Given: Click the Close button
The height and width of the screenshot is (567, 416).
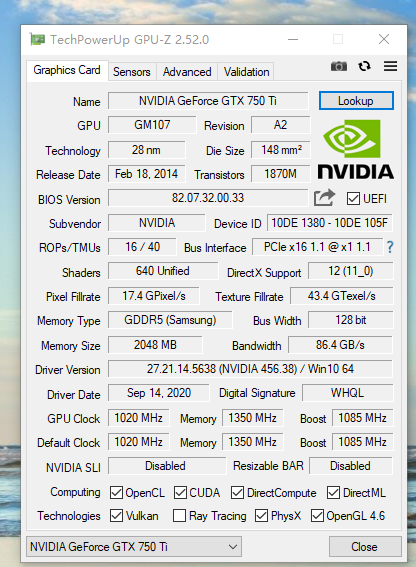Looking at the screenshot, I should pos(365,547).
